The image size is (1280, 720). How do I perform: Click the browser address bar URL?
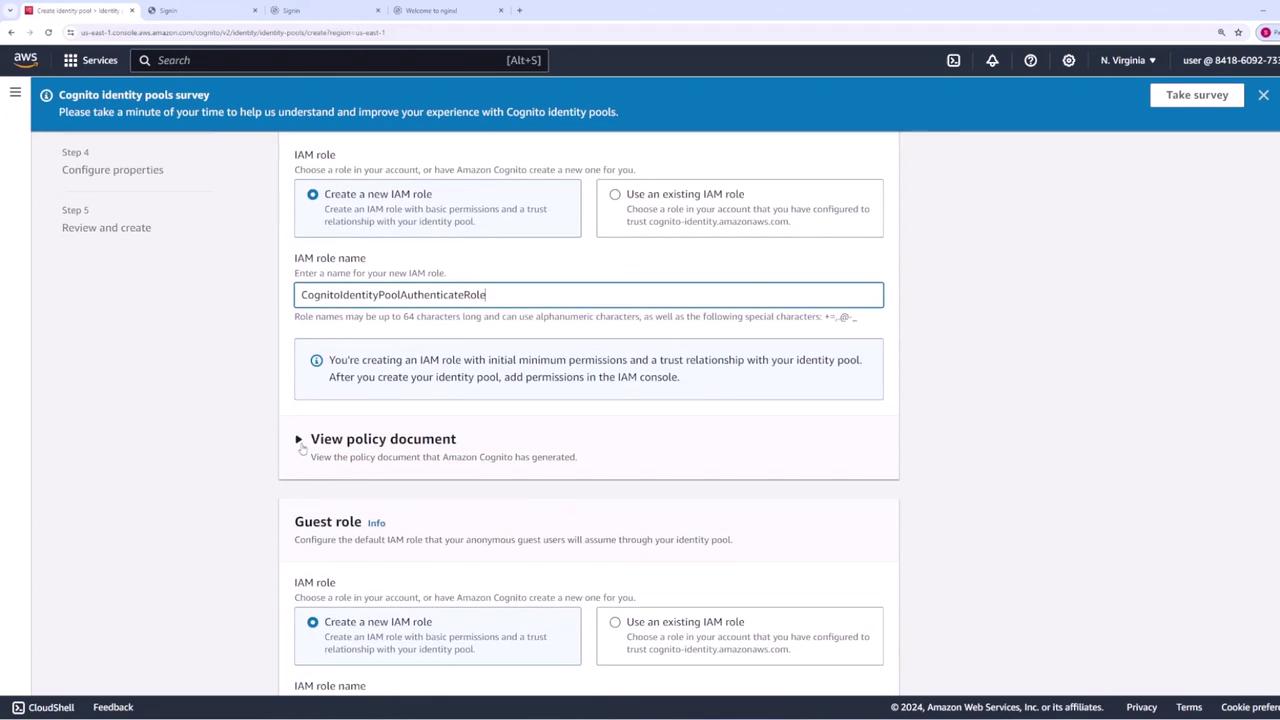[233, 32]
